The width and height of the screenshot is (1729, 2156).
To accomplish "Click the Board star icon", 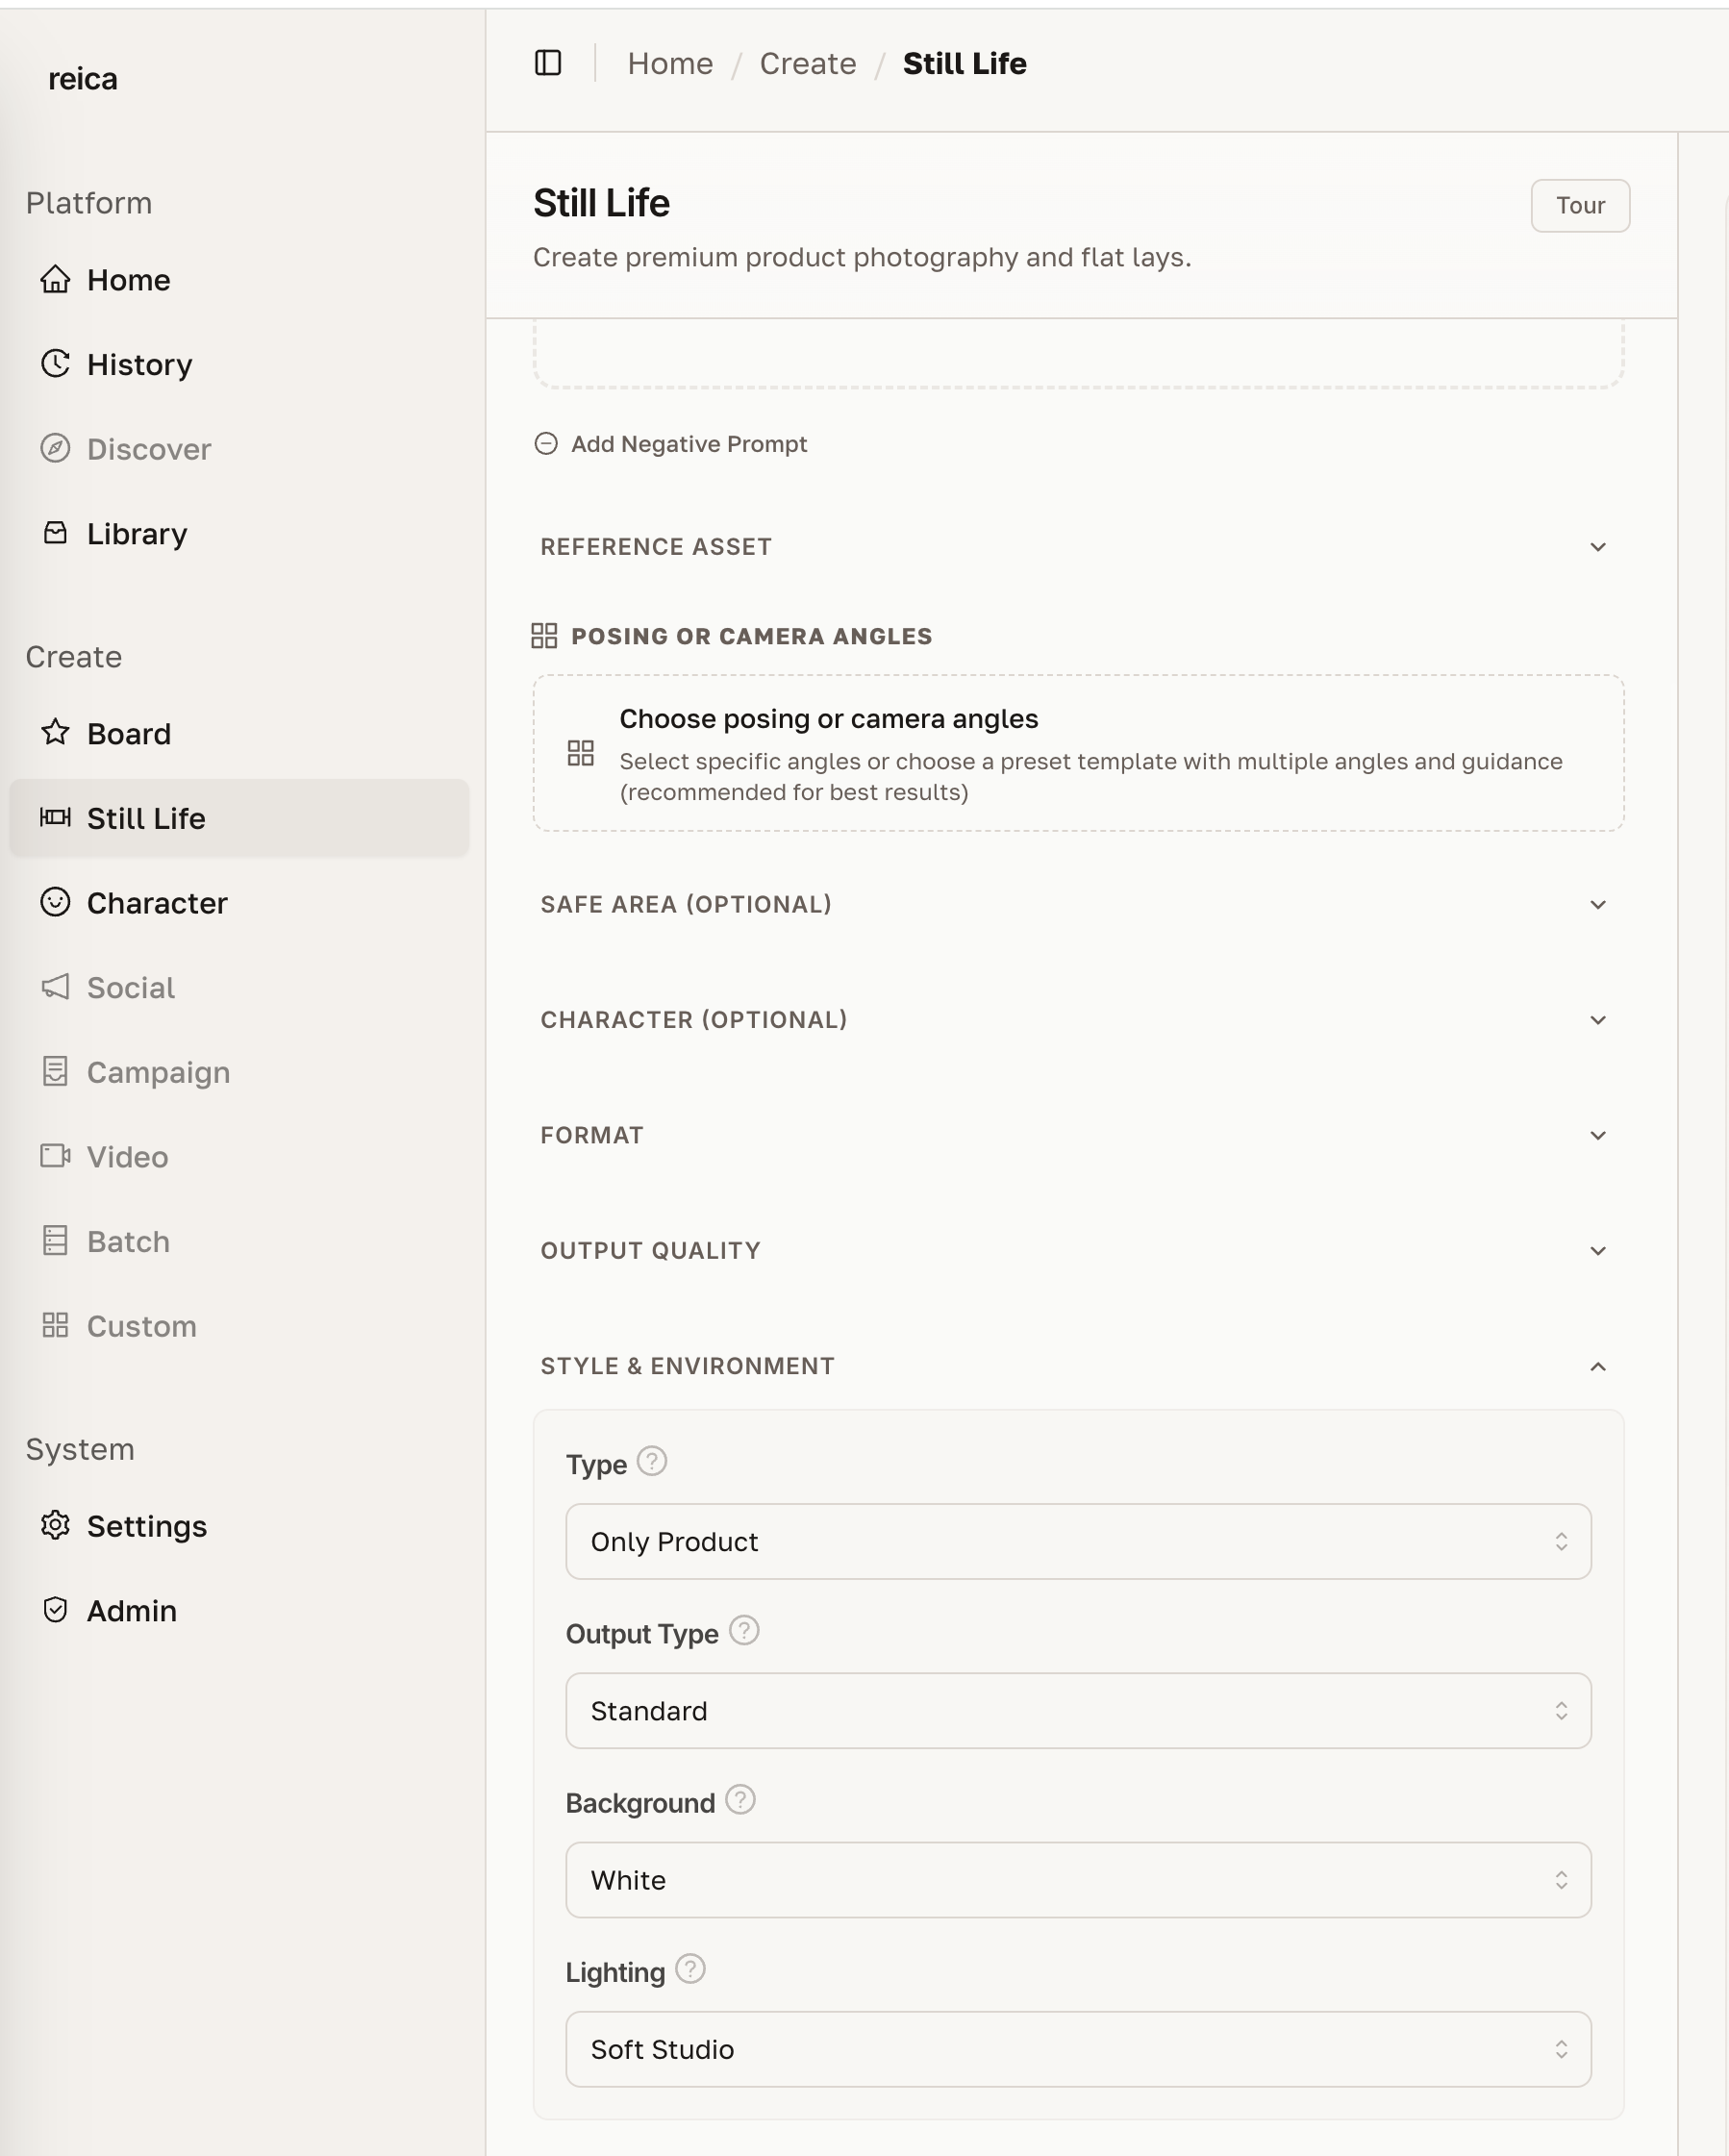I will coord(55,733).
